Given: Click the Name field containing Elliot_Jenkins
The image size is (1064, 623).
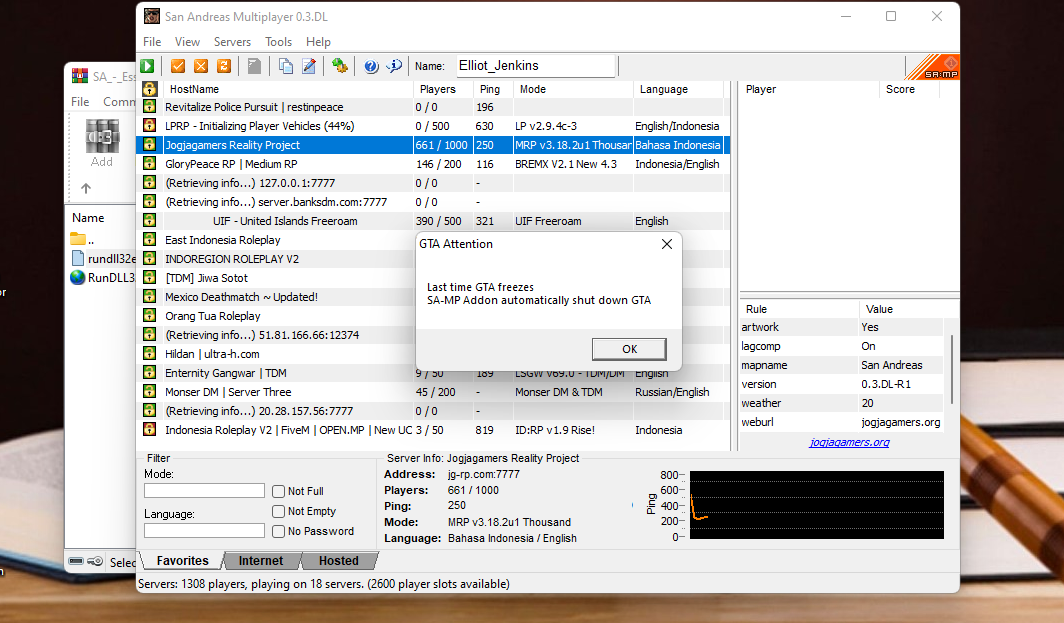Looking at the screenshot, I should pyautogui.click(x=535, y=66).
